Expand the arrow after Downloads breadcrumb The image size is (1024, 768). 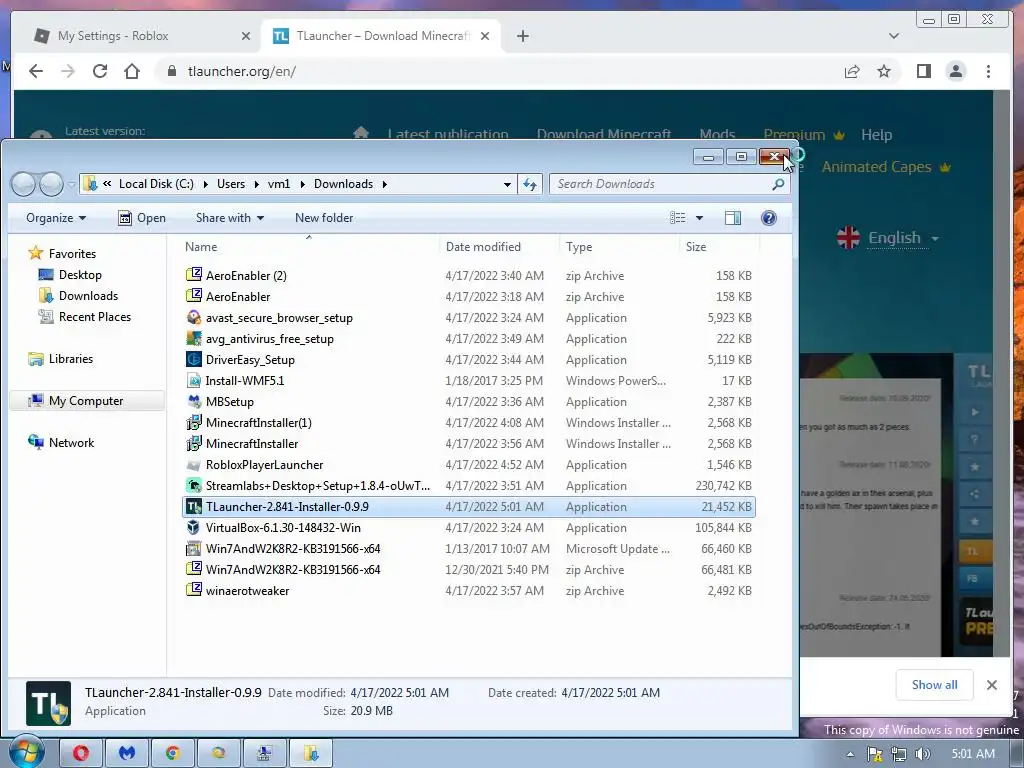(385, 184)
